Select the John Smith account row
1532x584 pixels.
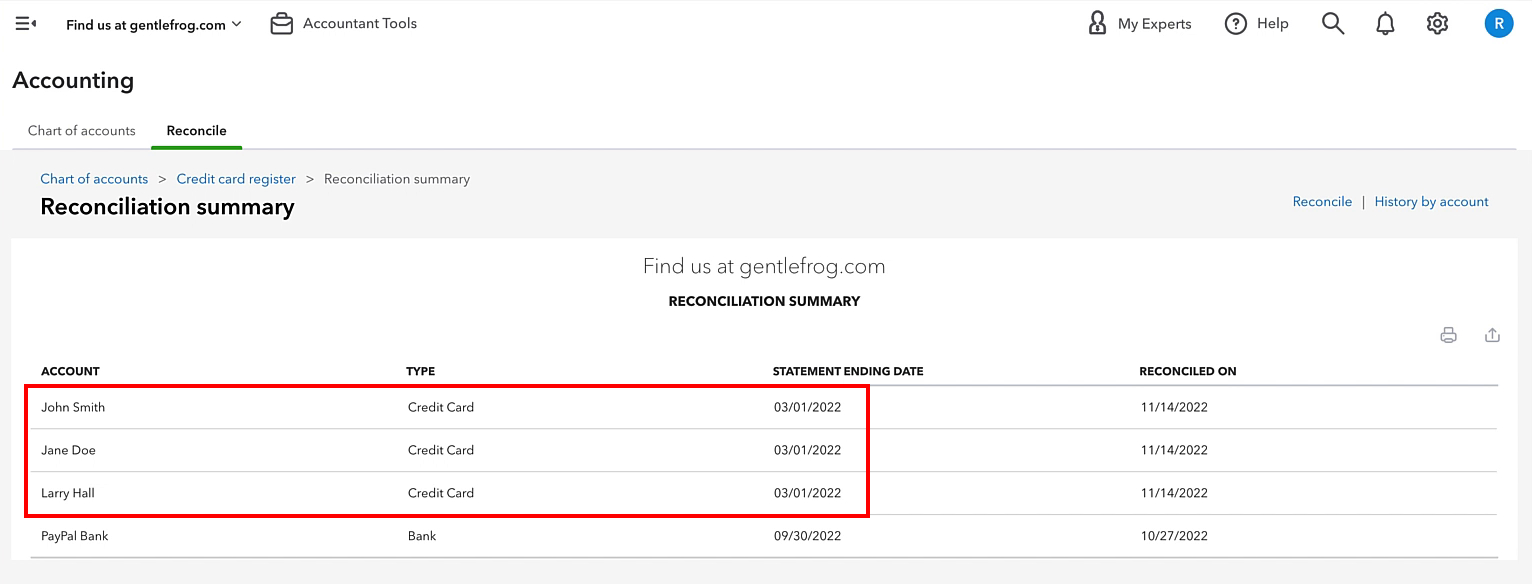[x=763, y=407]
